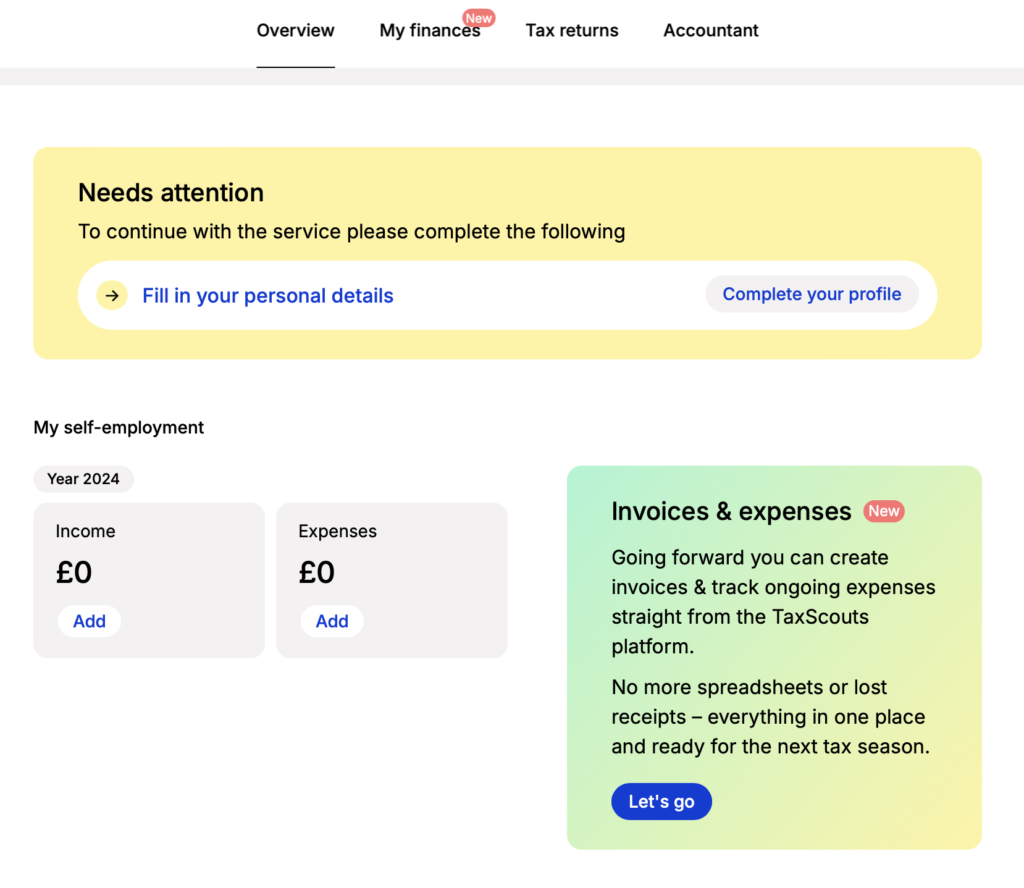Click the Invoices & expenses heading
This screenshot has width=1024, height=888.
[731, 511]
